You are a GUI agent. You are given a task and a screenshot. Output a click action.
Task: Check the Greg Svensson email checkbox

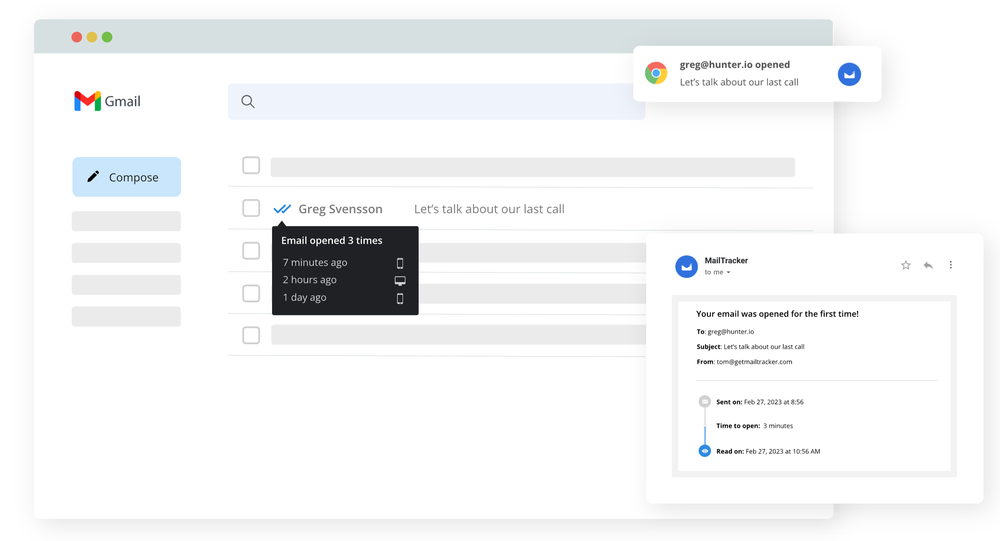251,208
